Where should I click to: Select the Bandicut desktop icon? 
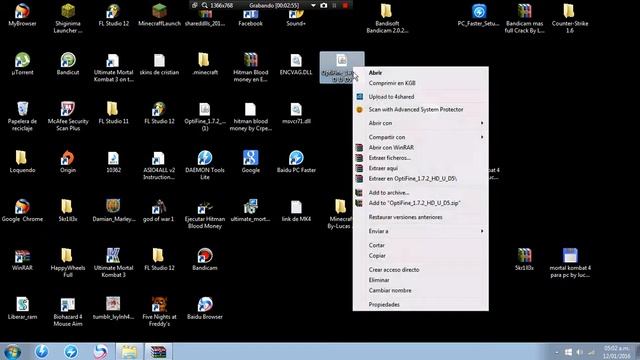tap(68, 64)
